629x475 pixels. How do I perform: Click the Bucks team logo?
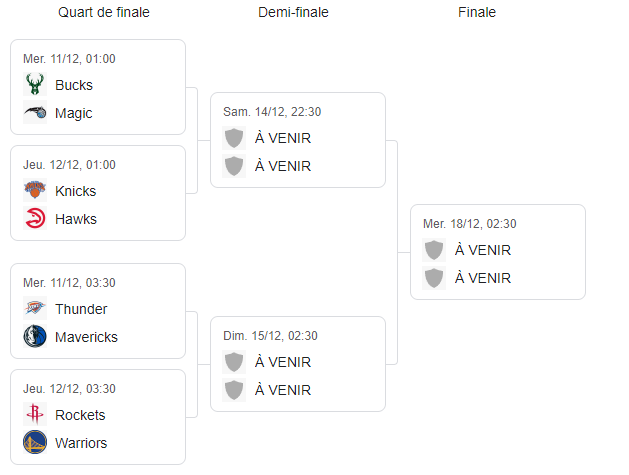[35, 85]
